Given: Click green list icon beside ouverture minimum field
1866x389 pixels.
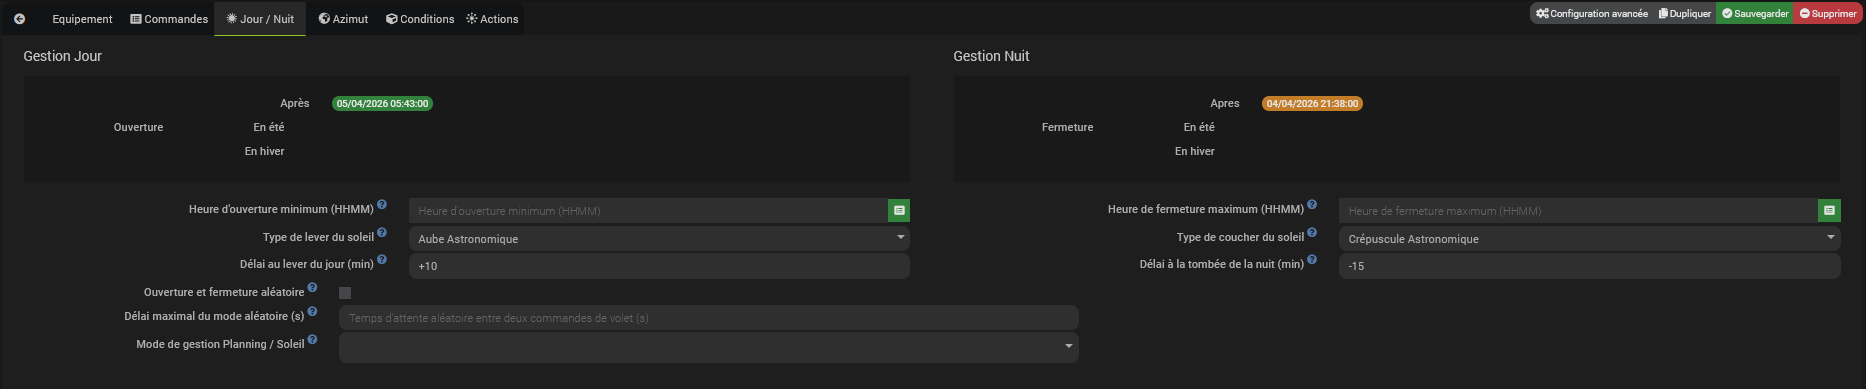Looking at the screenshot, I should point(899,211).
